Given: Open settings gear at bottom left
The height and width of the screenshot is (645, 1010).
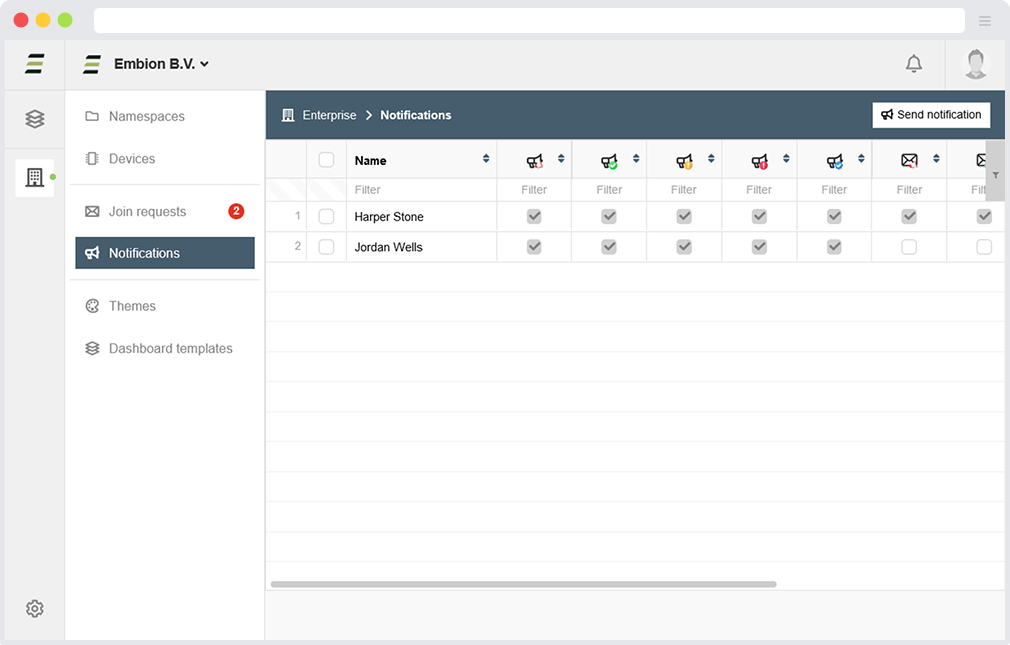Looking at the screenshot, I should pos(35,608).
